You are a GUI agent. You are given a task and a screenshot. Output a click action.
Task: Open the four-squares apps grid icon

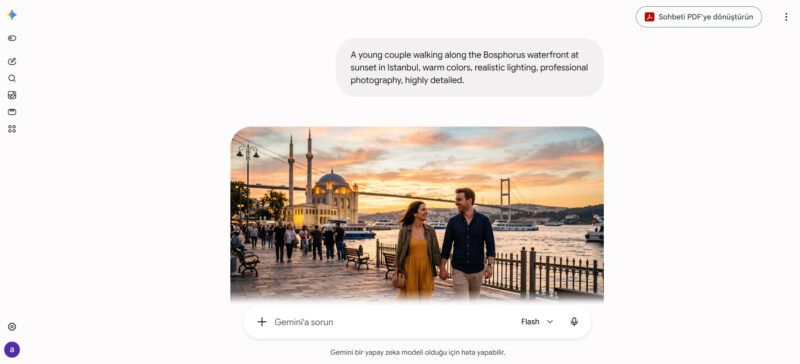(x=12, y=129)
